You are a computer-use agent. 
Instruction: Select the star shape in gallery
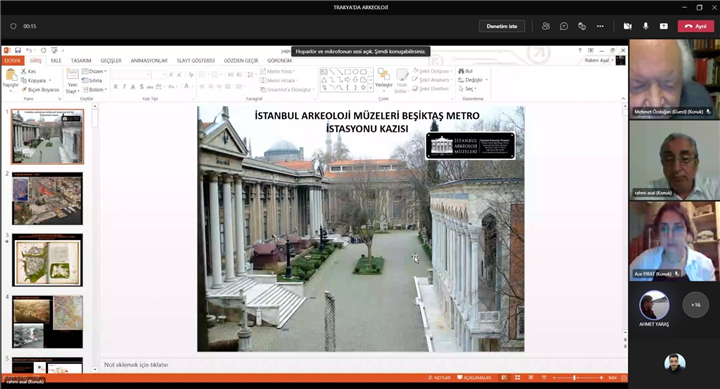363,87
